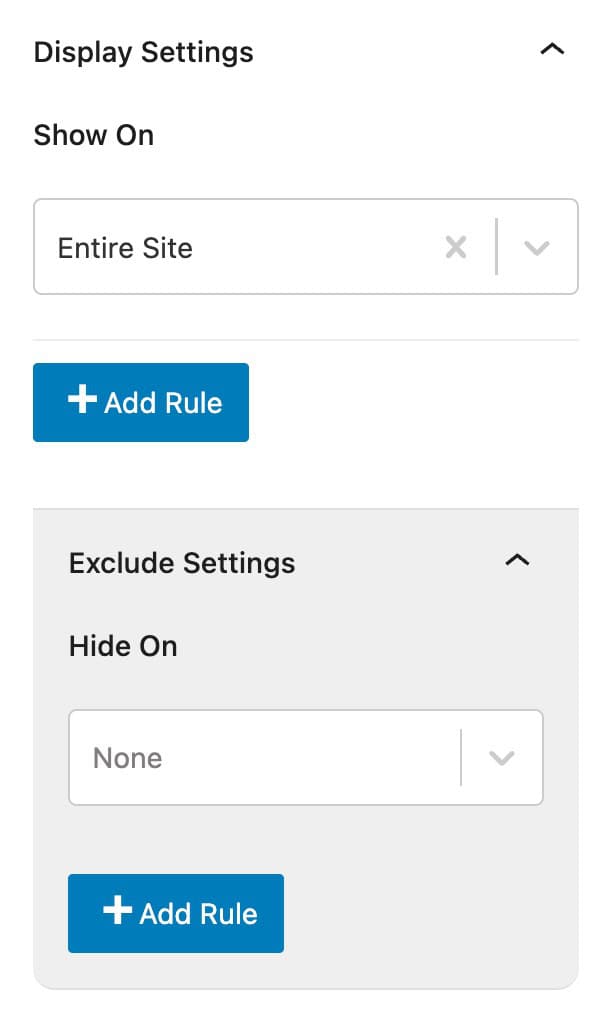Click the Add Rule button under Show On
The width and height of the screenshot is (612, 1012).
(140, 402)
